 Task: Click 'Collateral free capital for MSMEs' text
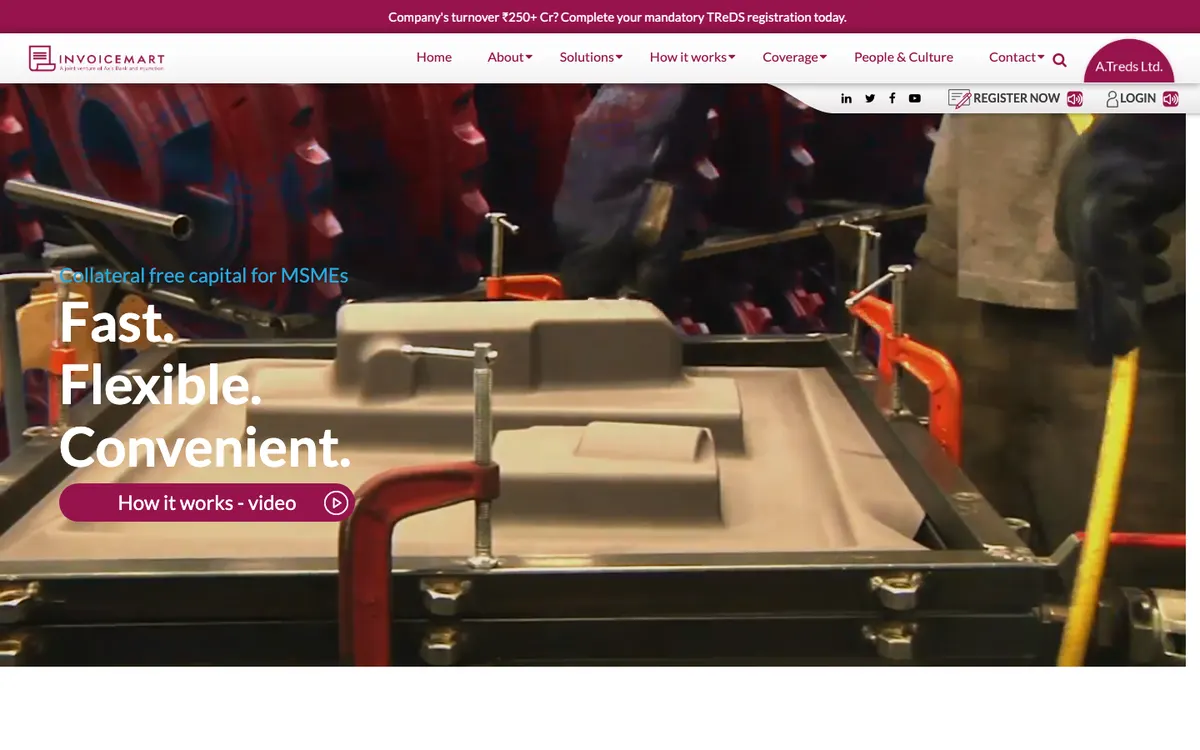click(204, 275)
